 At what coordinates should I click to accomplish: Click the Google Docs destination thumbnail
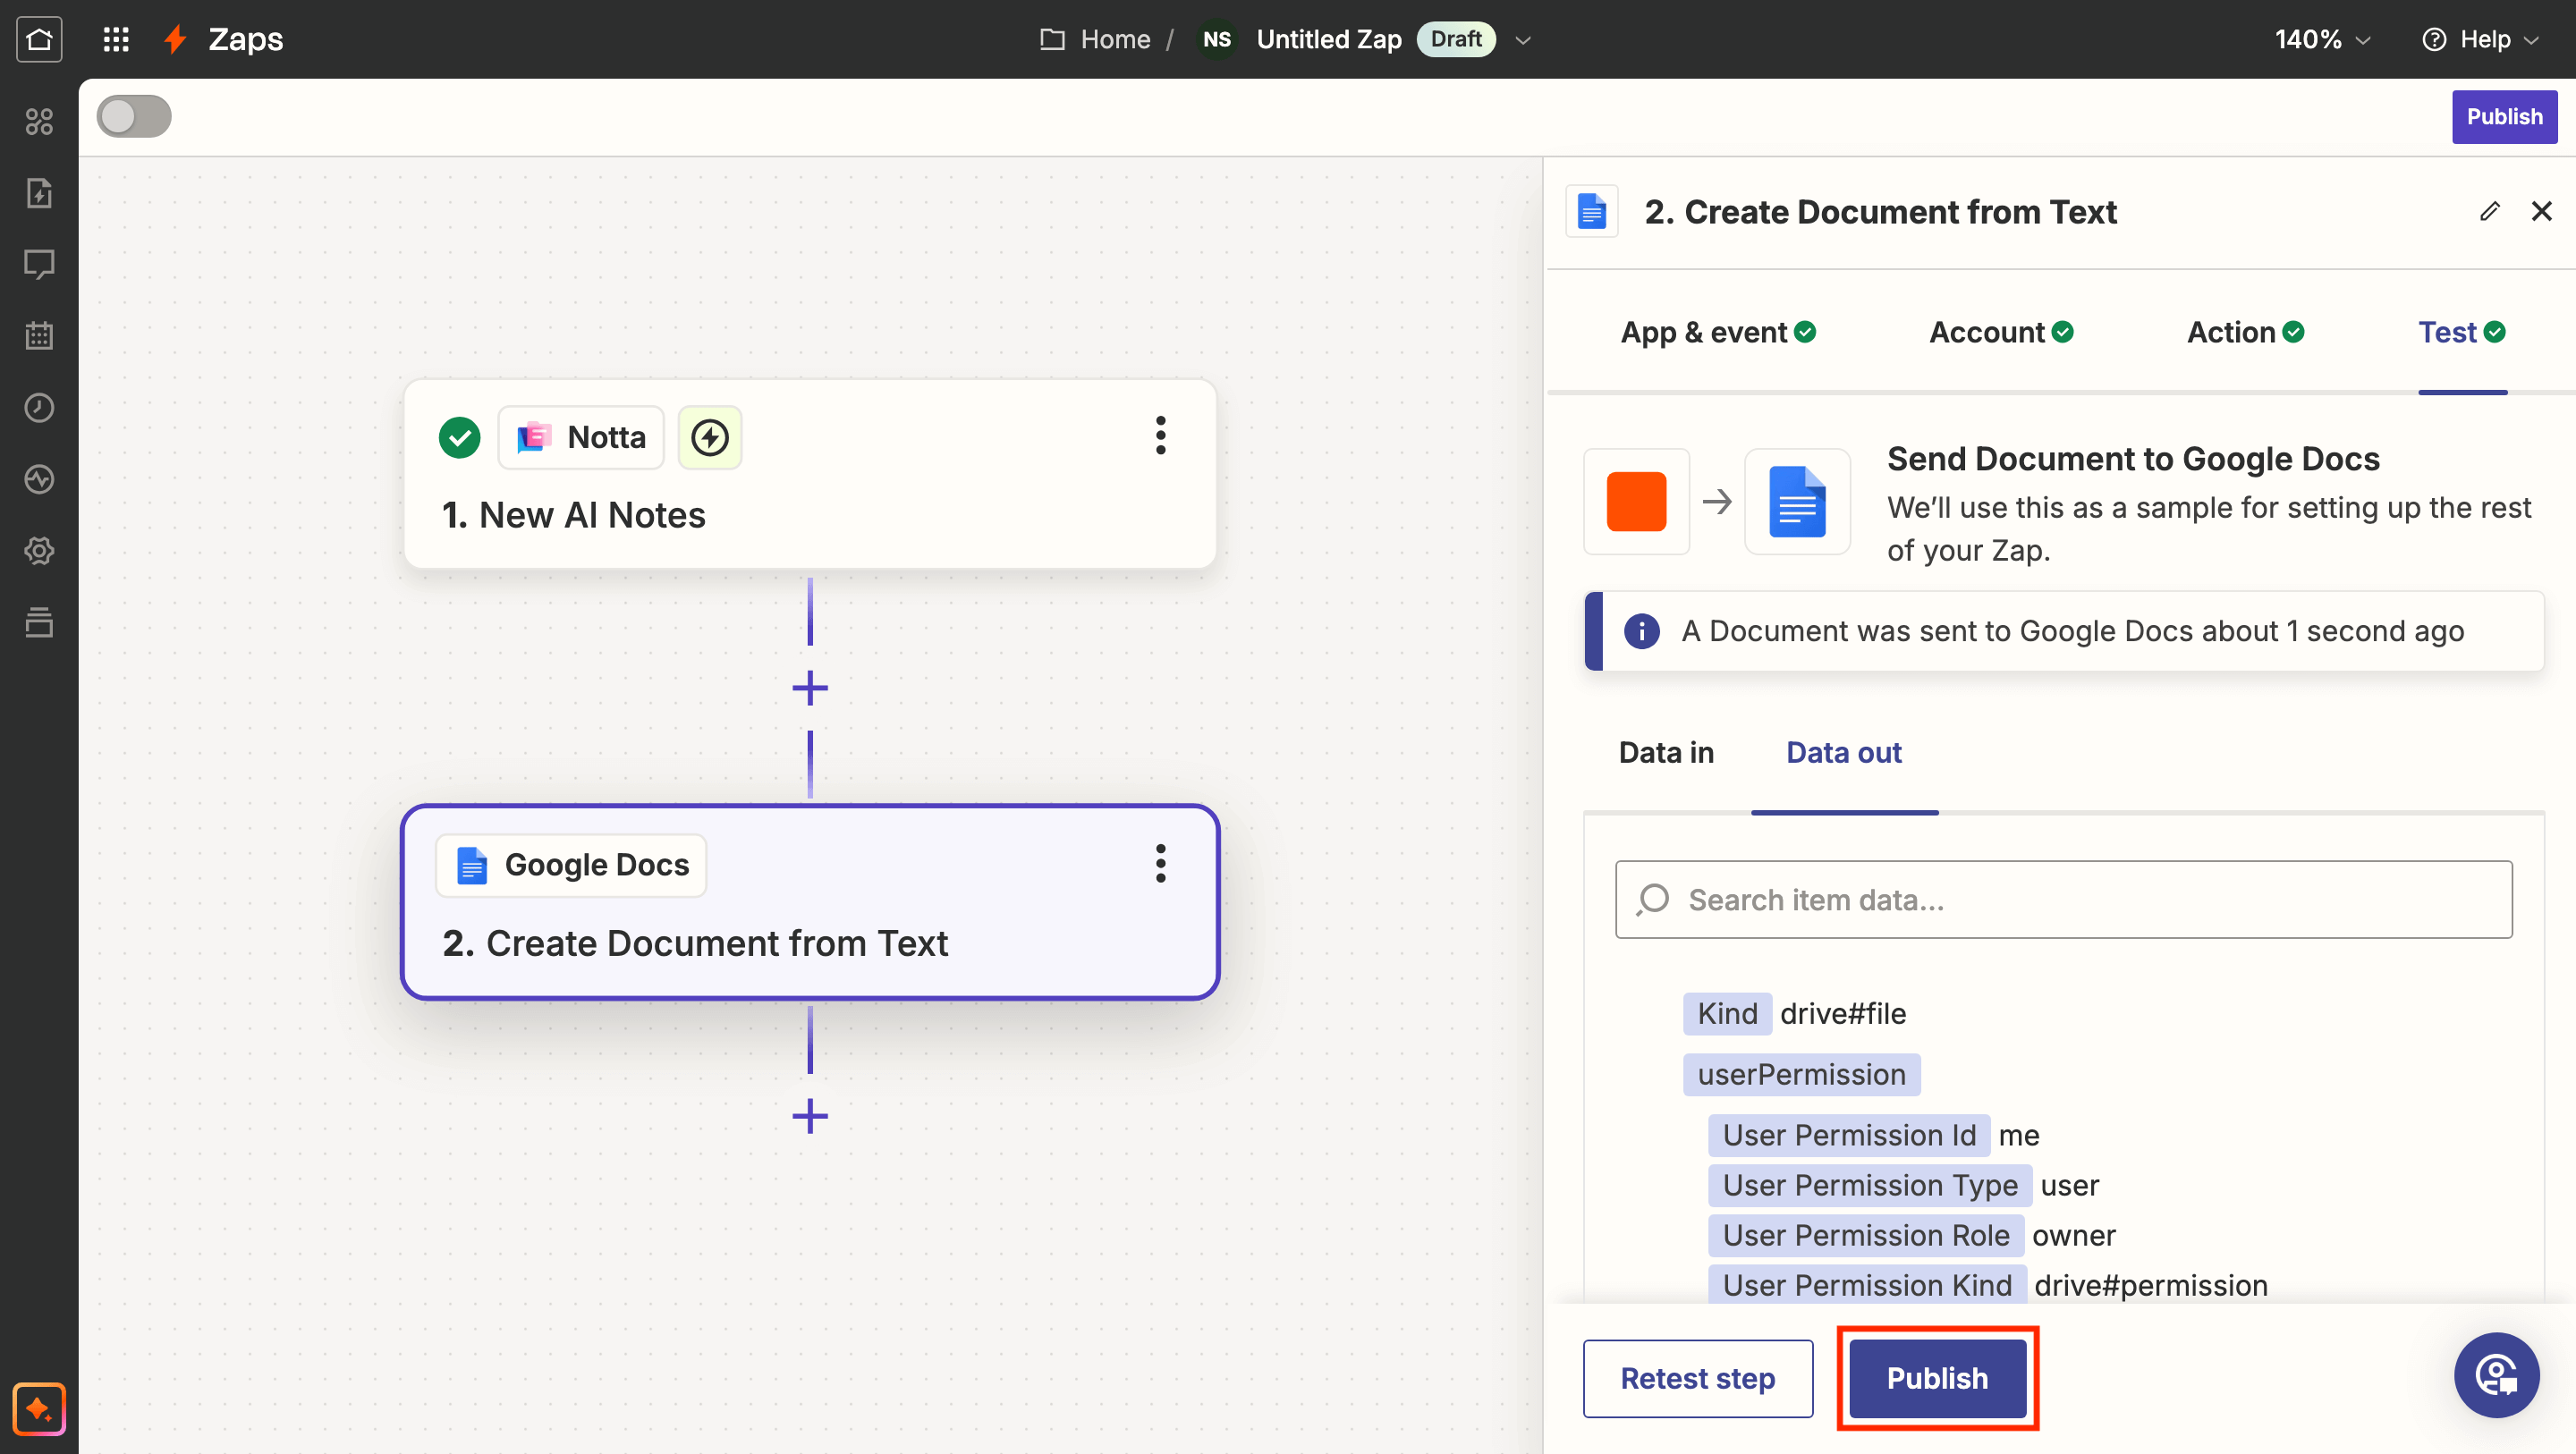[1797, 501]
